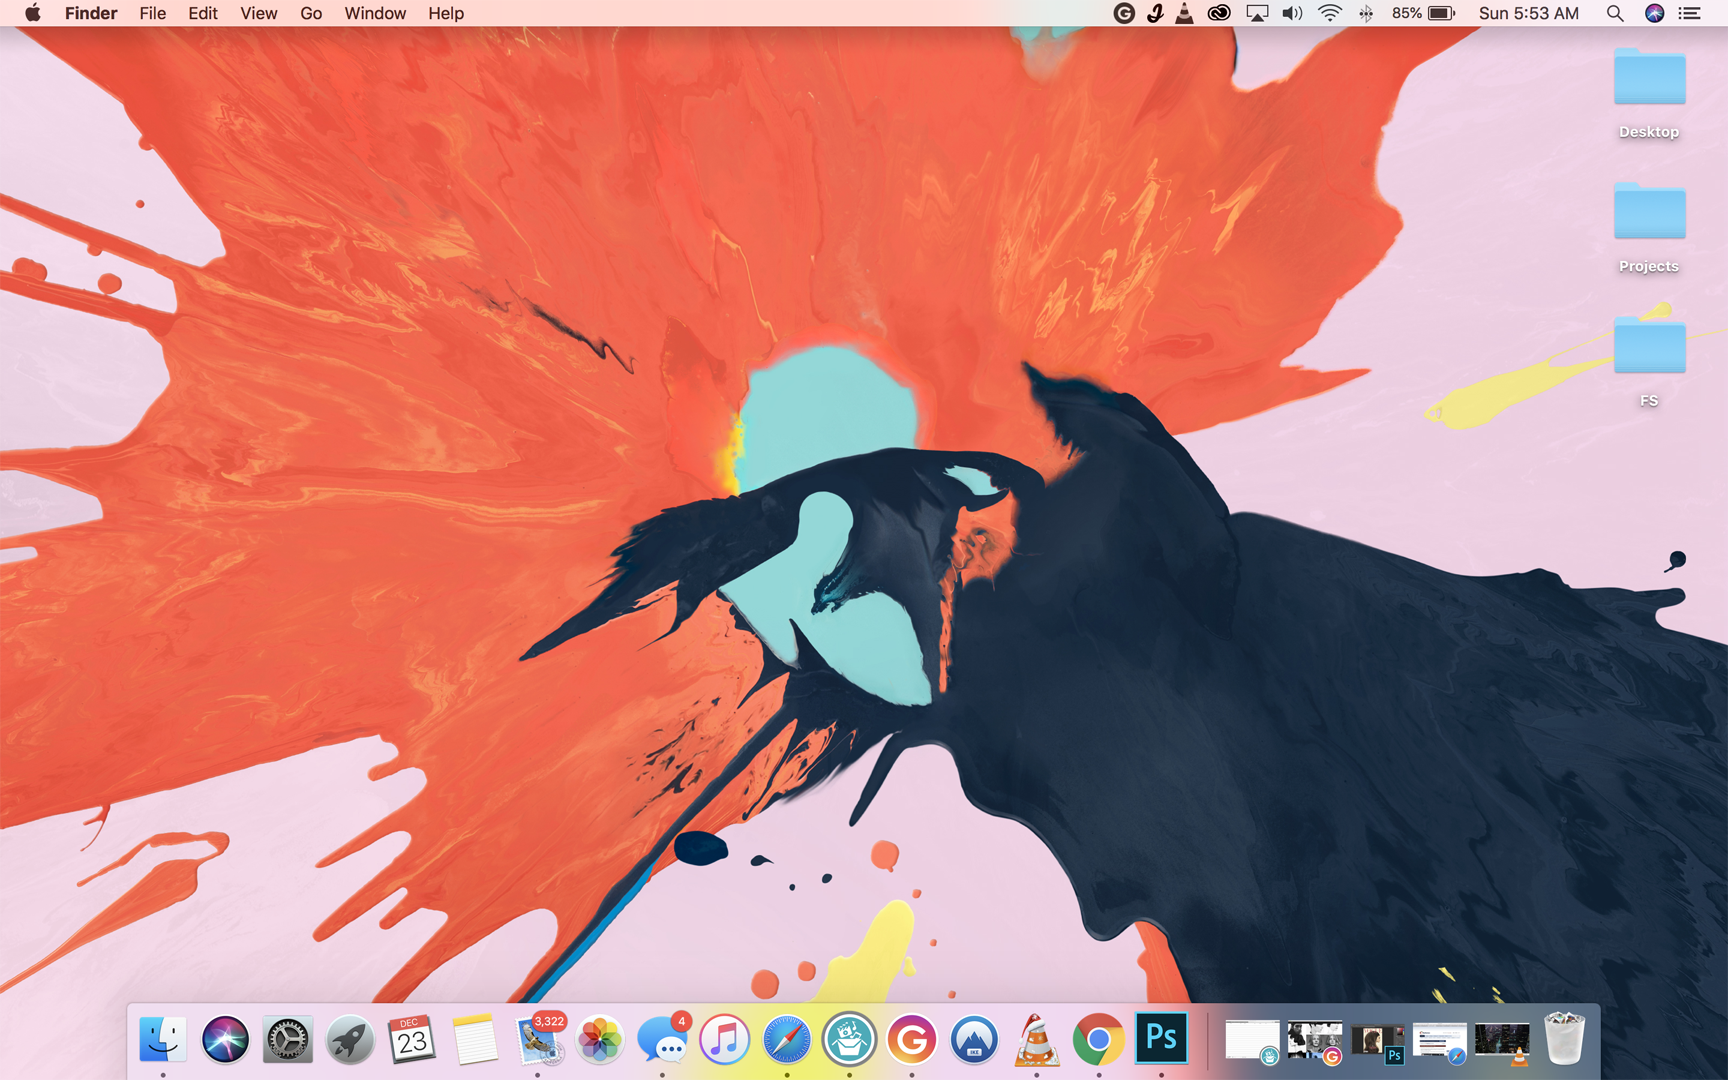Open Finder from the Dock
Screen dimensions: 1728x1080
pyautogui.click(x=162, y=1040)
